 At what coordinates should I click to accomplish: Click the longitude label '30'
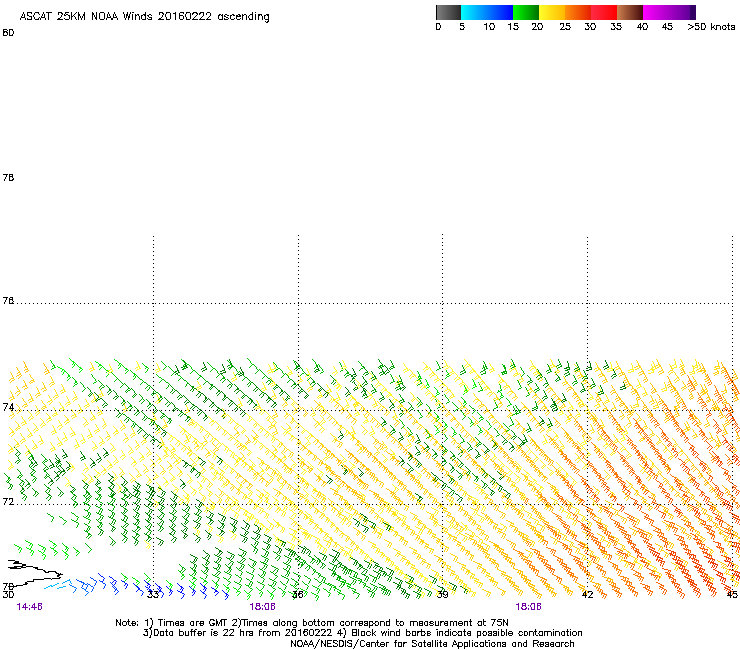tap(8, 595)
